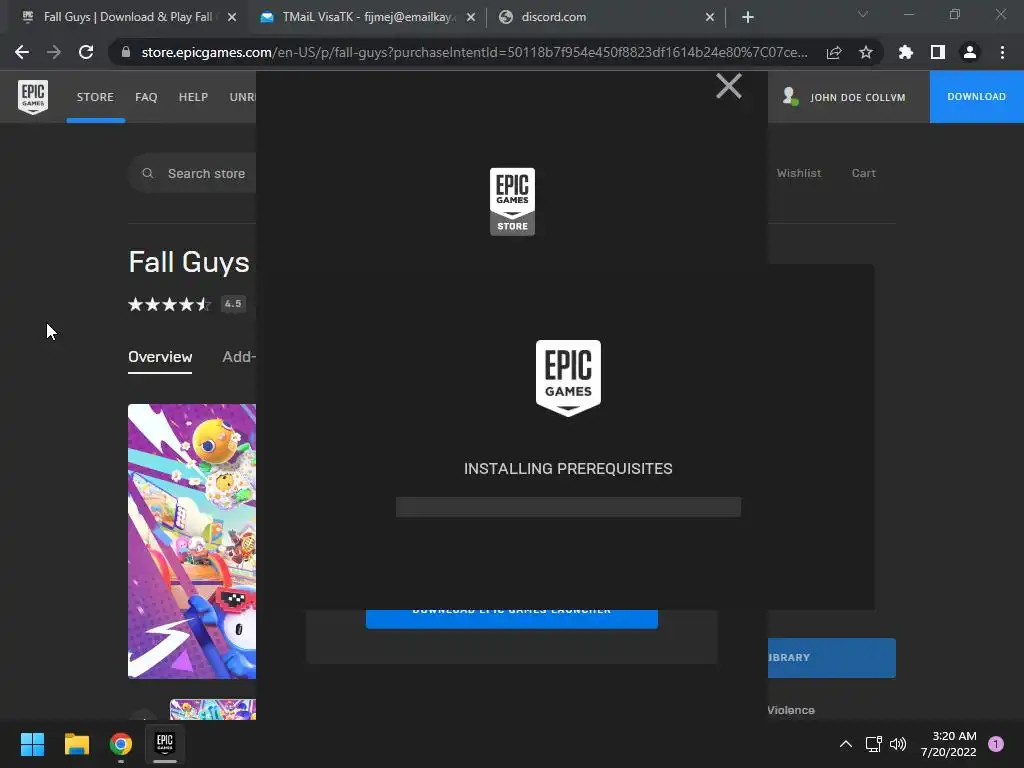Click the Fall Guys star rating
The height and width of the screenshot is (768, 1024).
pyautogui.click(x=170, y=304)
